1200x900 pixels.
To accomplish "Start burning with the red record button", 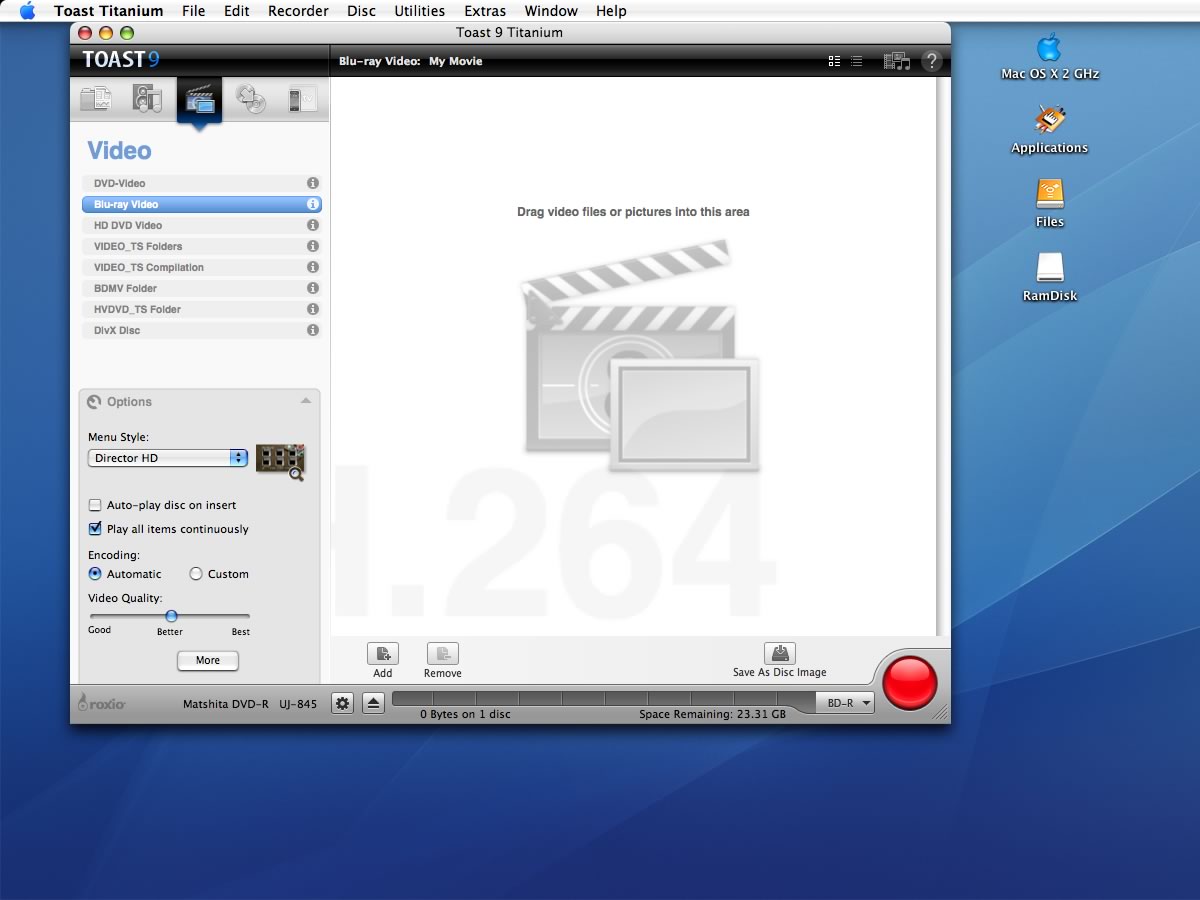I will (909, 684).
